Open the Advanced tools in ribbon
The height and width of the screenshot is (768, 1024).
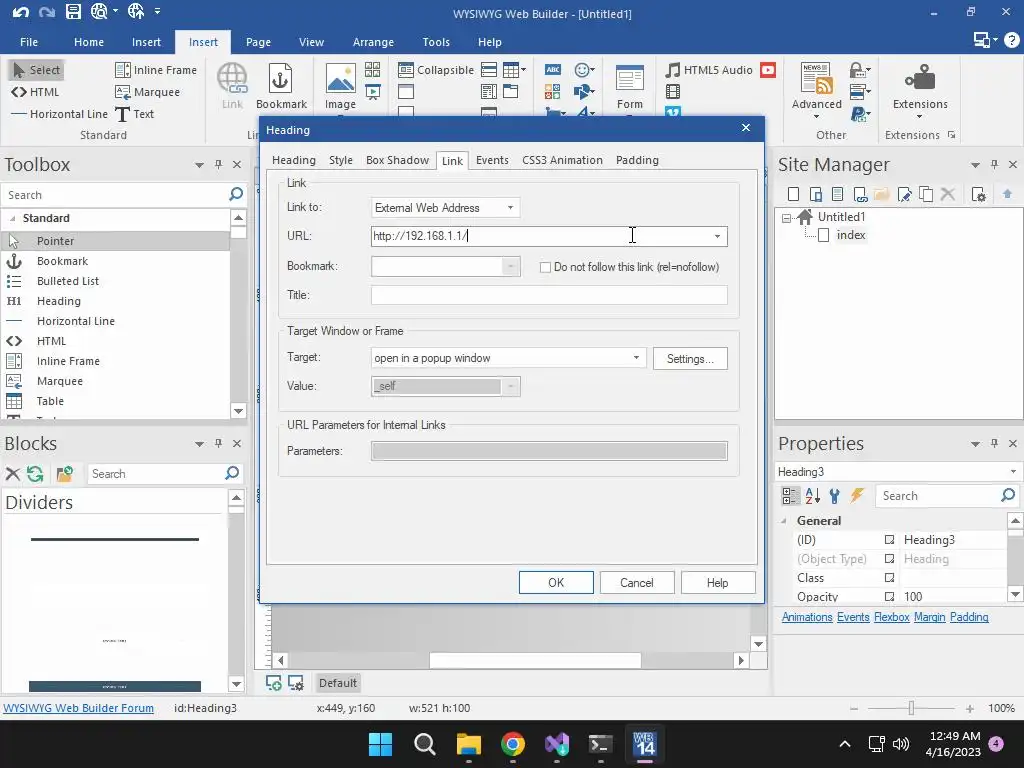816,88
